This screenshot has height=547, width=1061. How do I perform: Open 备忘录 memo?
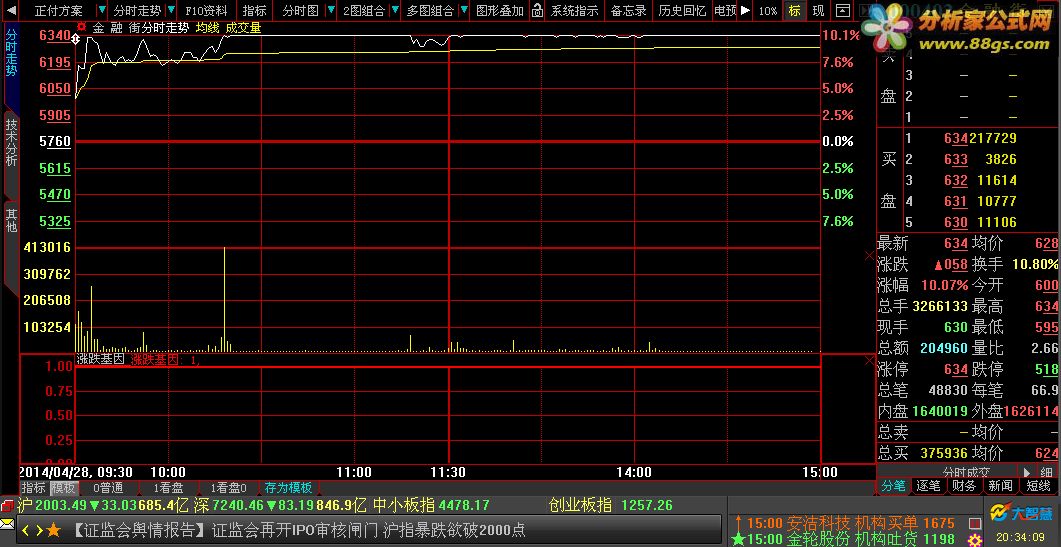click(628, 10)
